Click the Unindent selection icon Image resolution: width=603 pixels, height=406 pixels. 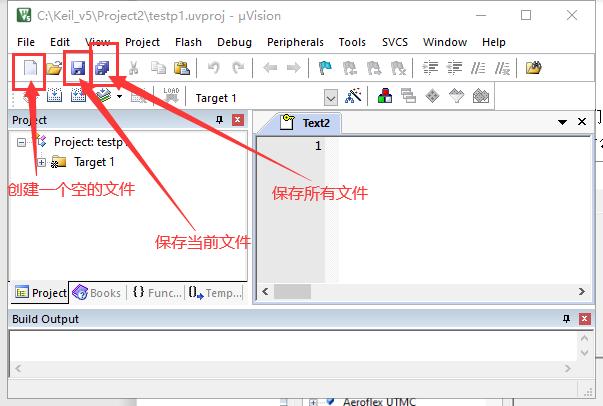[x=454, y=68]
